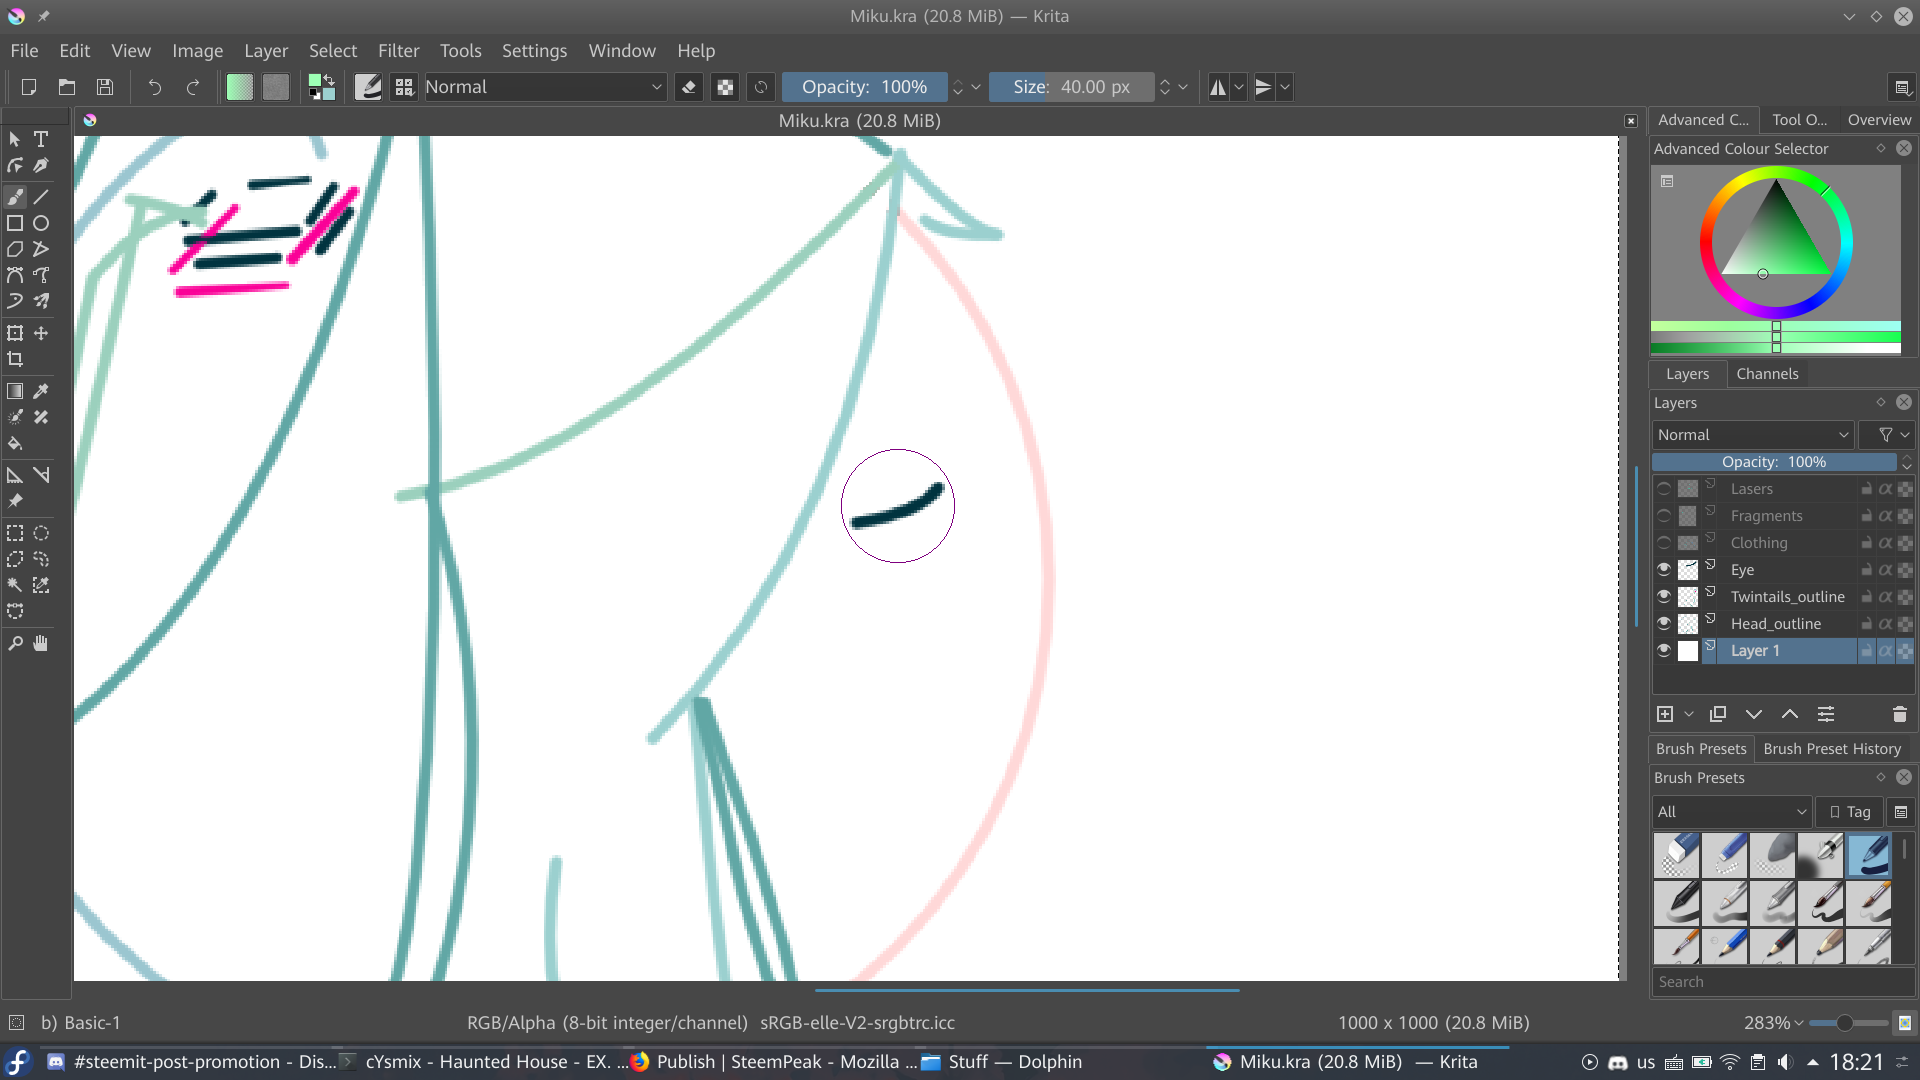Select the Text tool
This screenshot has width=1920, height=1080.
(41, 139)
